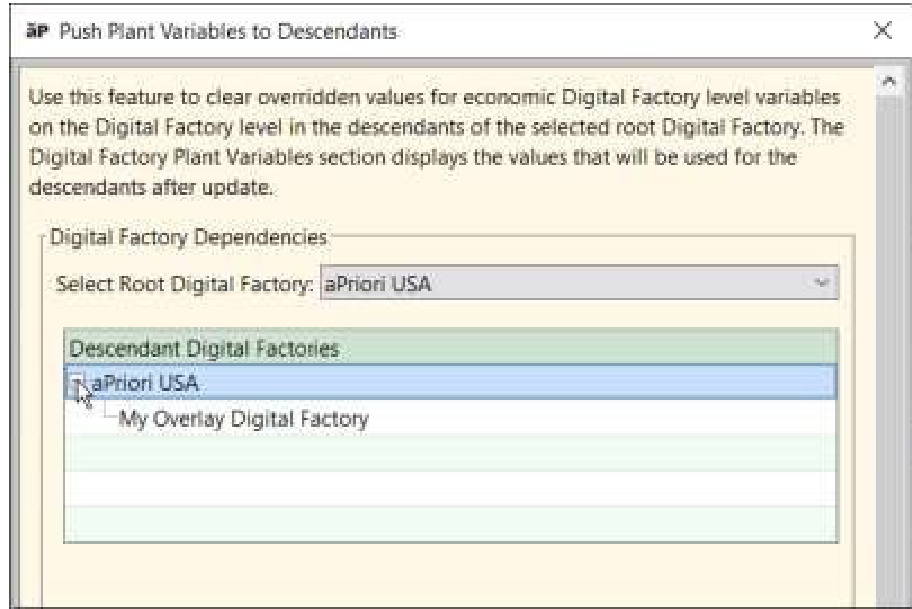Open the Select Root Digital Factory combo box
The image size is (912, 609).
tap(578, 286)
